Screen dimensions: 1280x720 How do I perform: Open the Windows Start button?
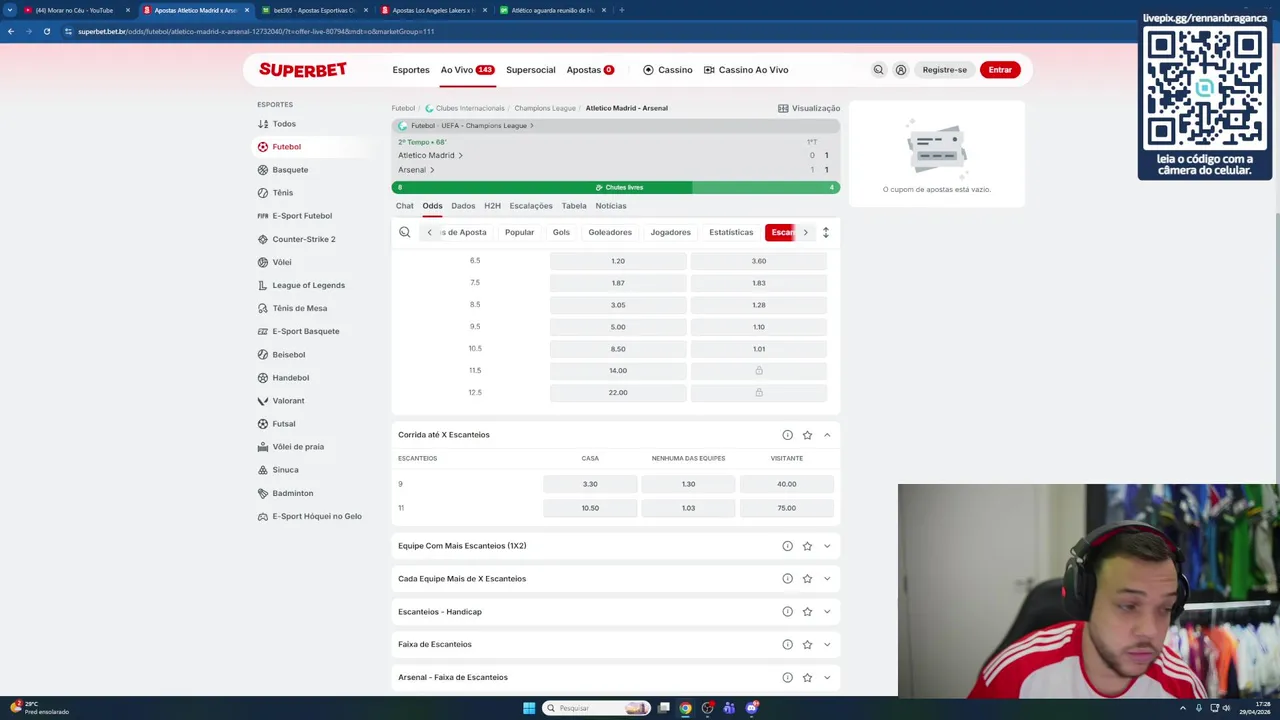click(x=529, y=708)
